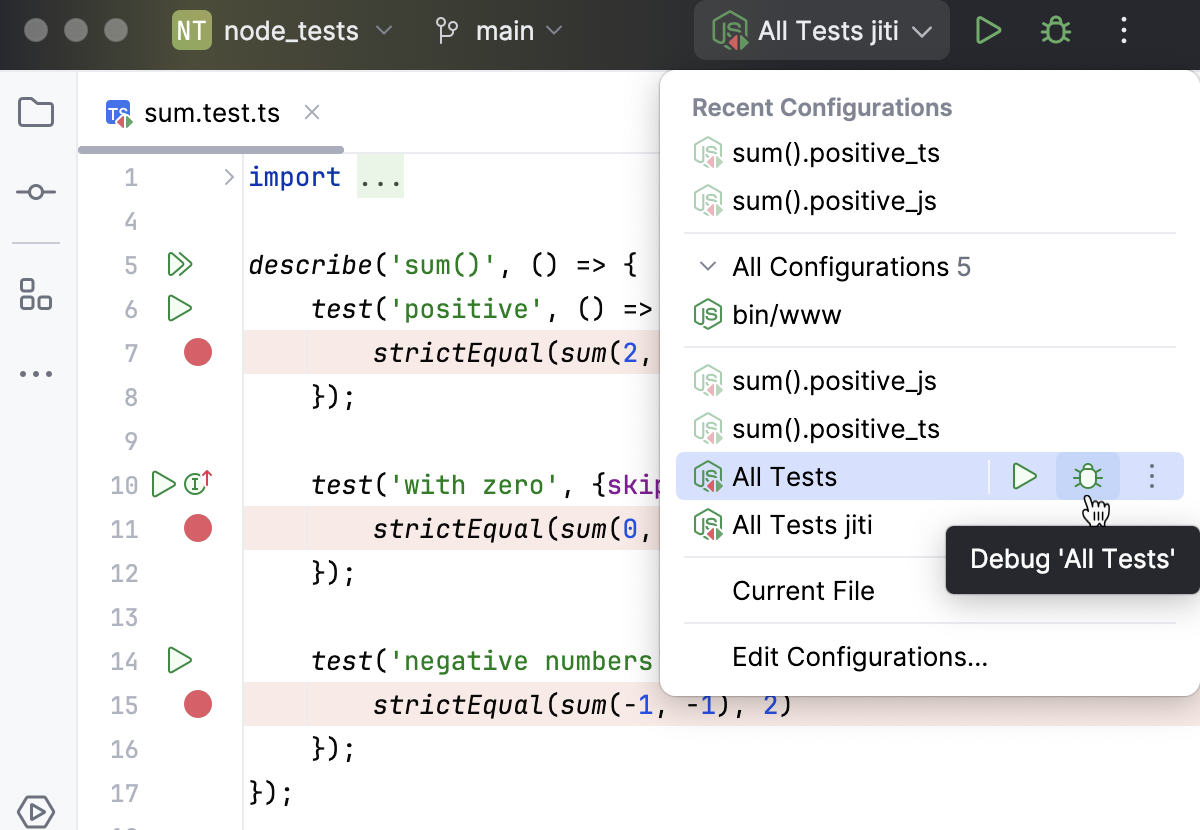
Task: Click Edit Configurations in the popup
Action: click(860, 657)
